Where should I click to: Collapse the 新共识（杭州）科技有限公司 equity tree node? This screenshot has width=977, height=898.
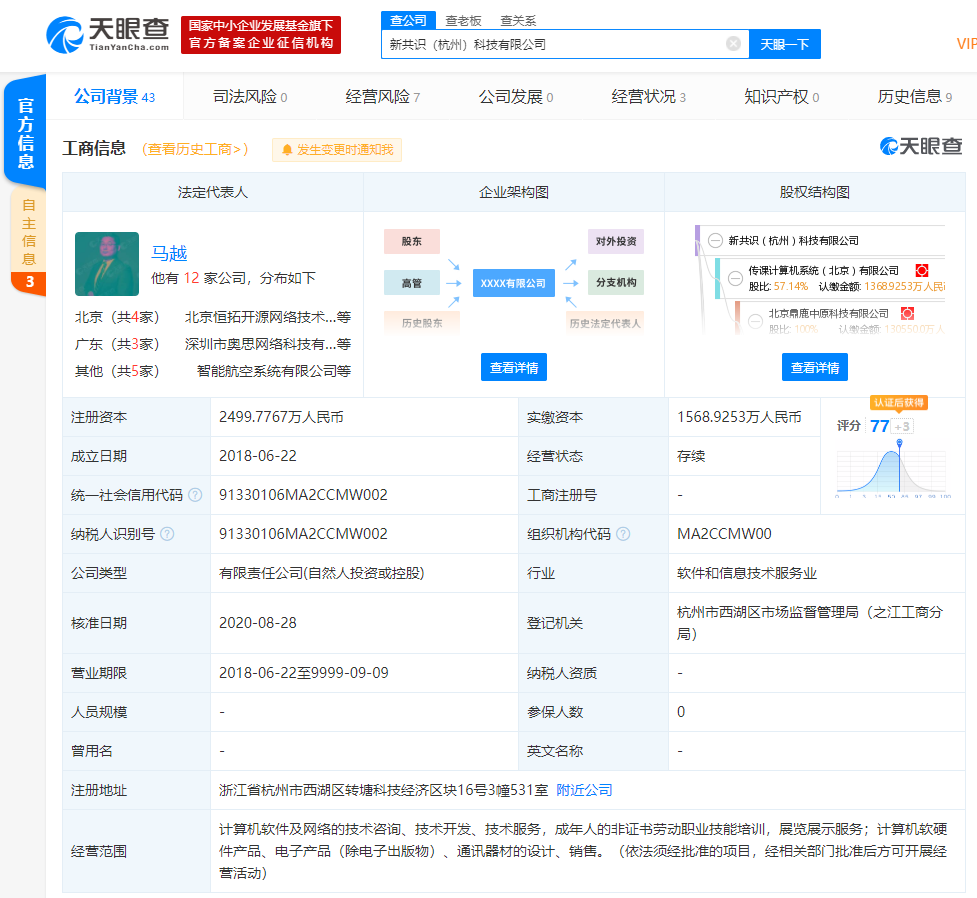pos(715,240)
